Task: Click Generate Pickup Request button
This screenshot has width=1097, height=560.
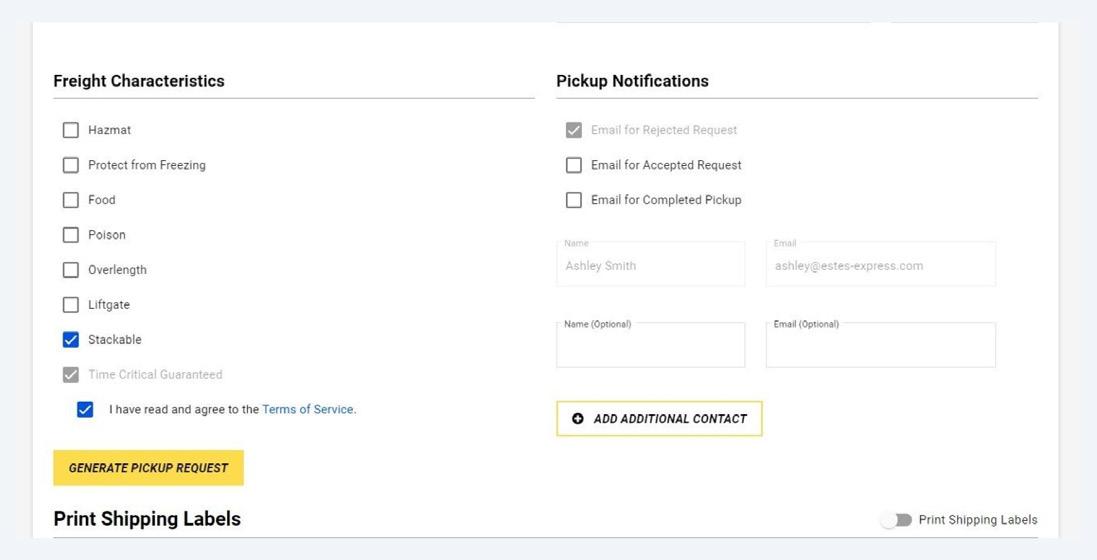Action: (148, 468)
